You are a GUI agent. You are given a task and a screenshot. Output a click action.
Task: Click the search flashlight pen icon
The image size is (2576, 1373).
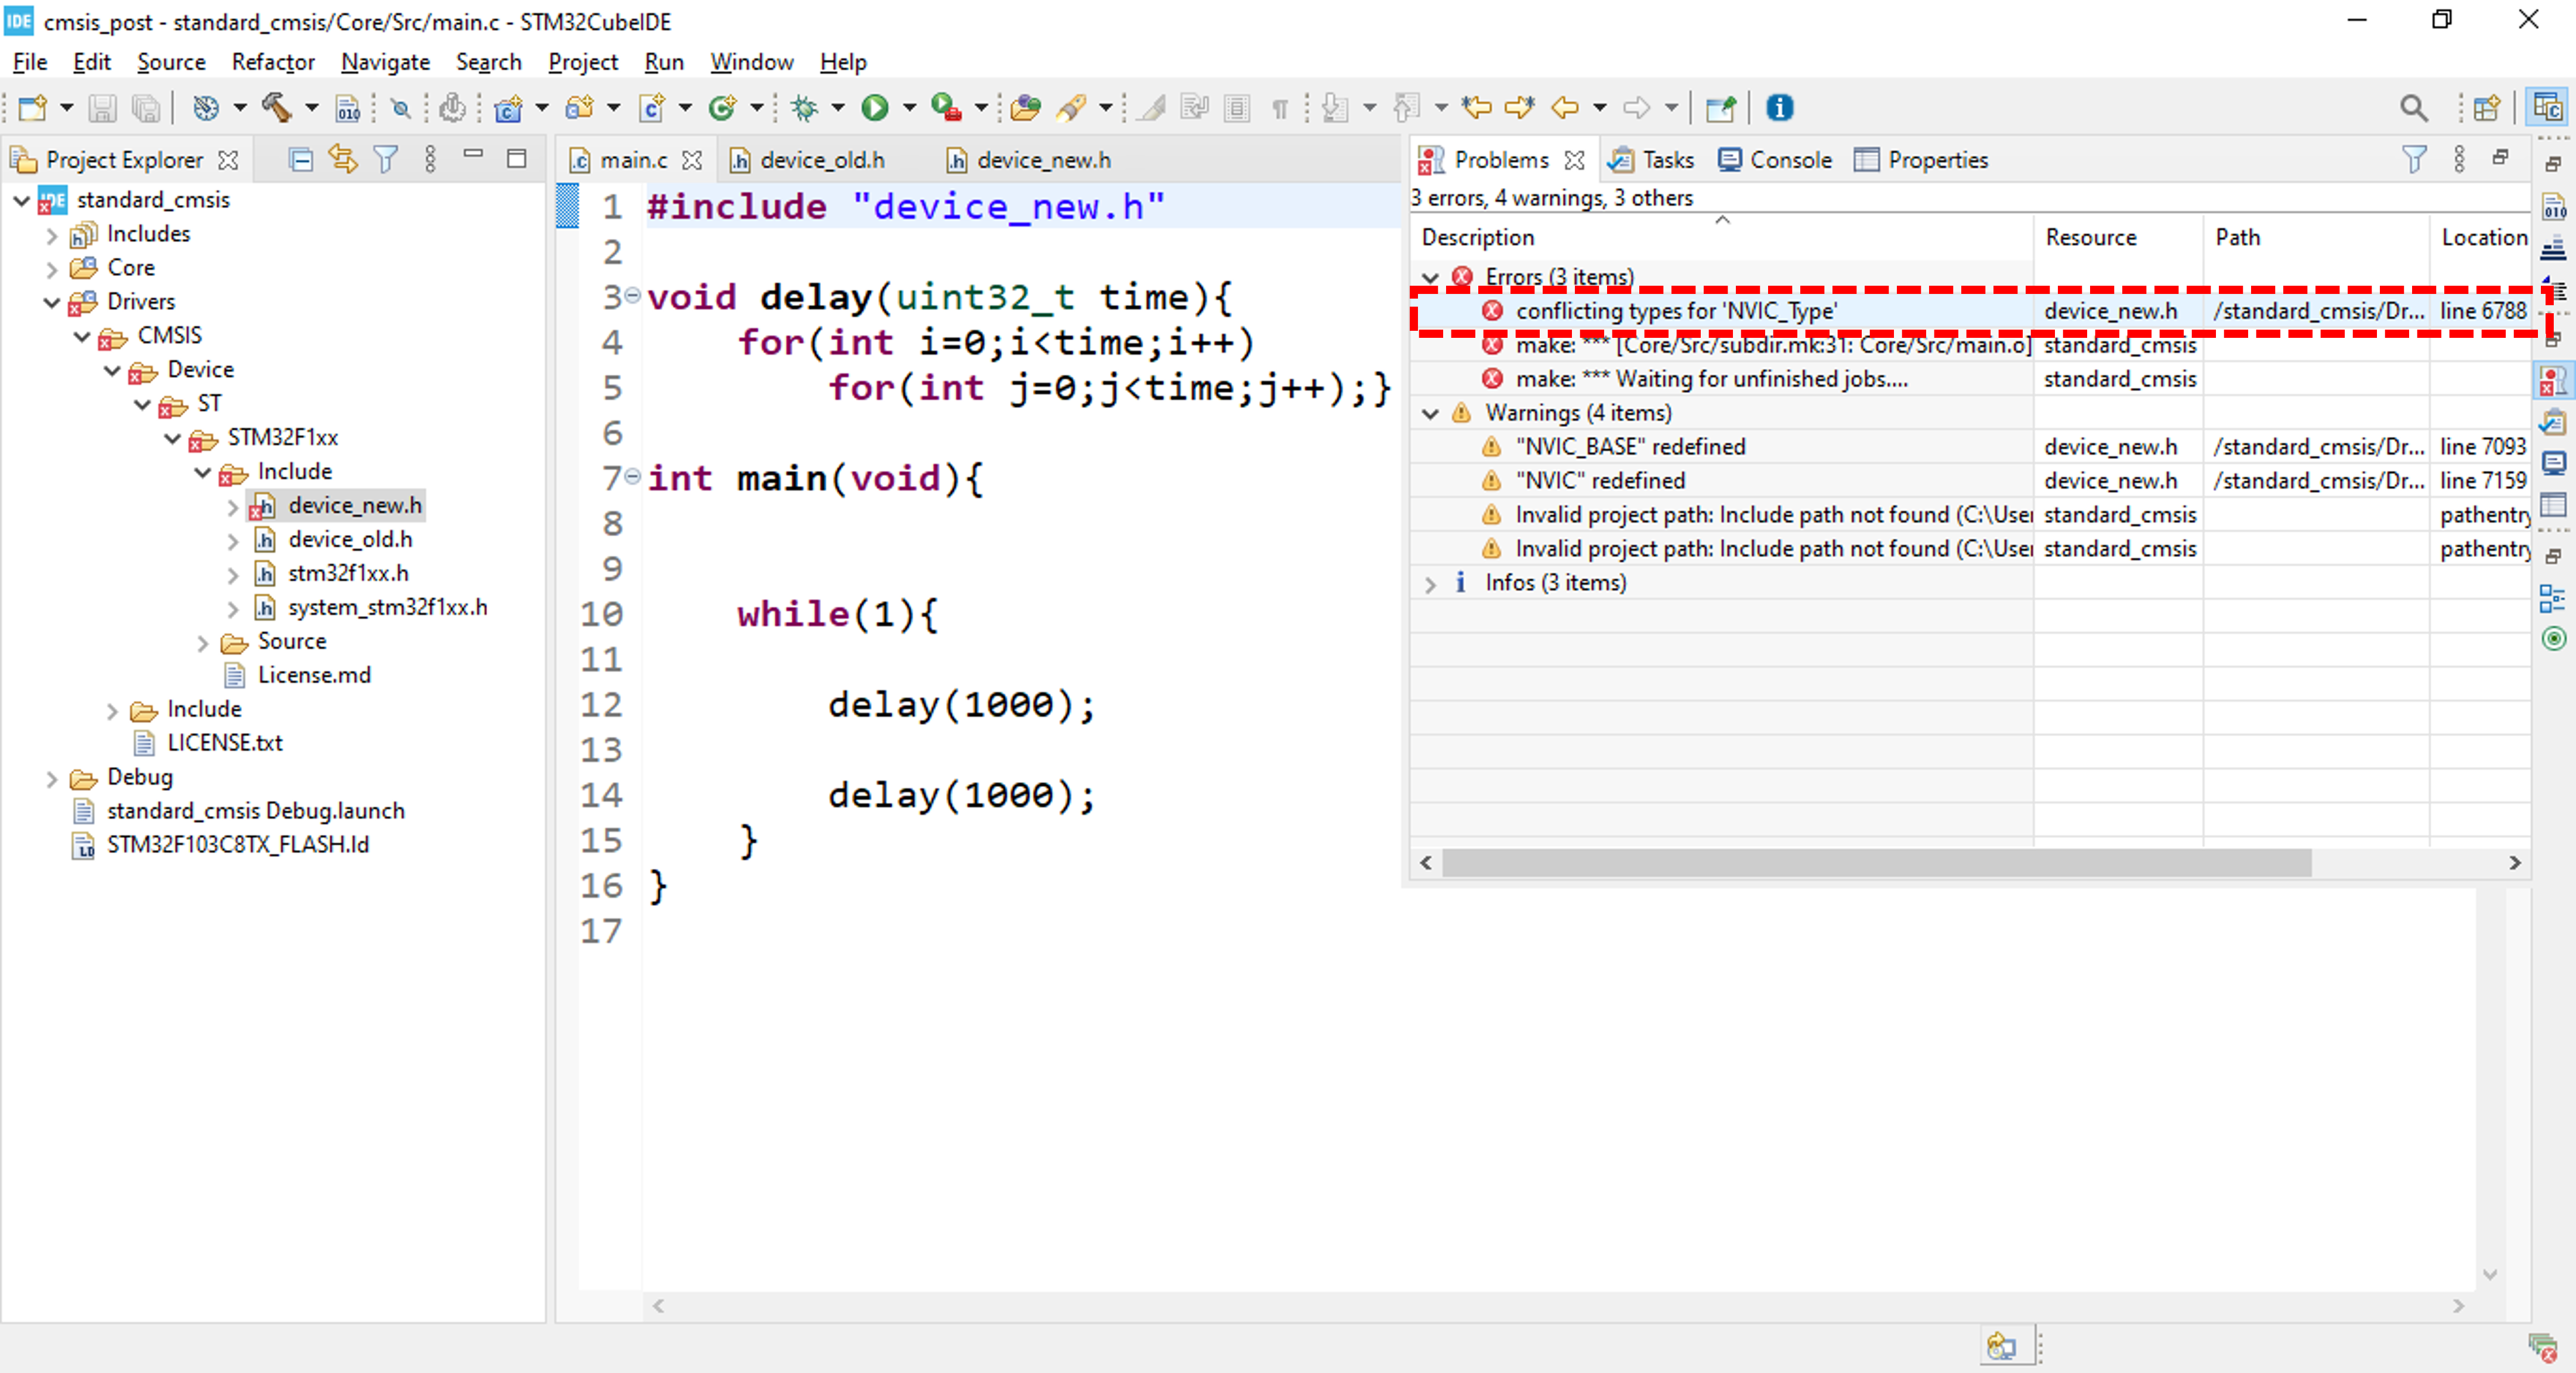[x=1071, y=107]
